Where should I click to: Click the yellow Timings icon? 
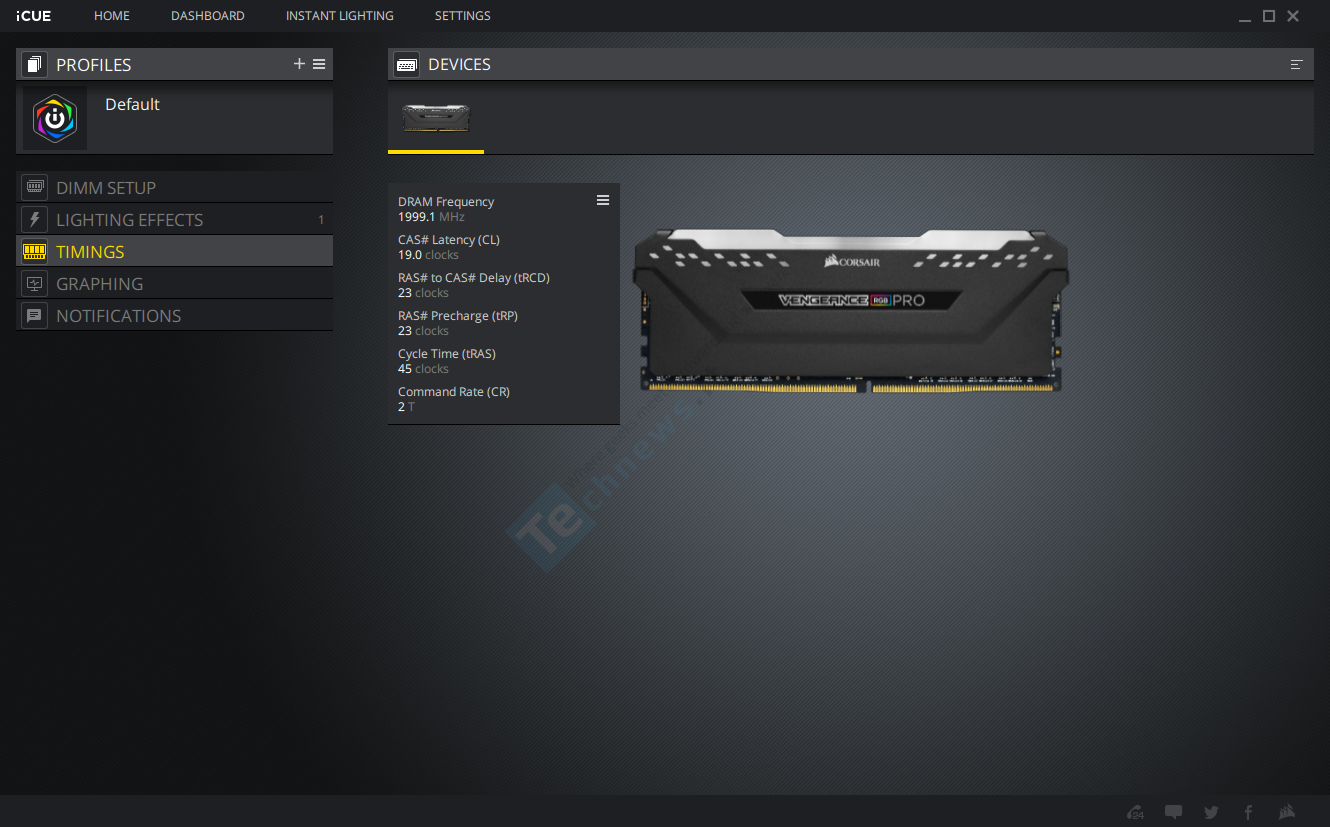(x=35, y=251)
